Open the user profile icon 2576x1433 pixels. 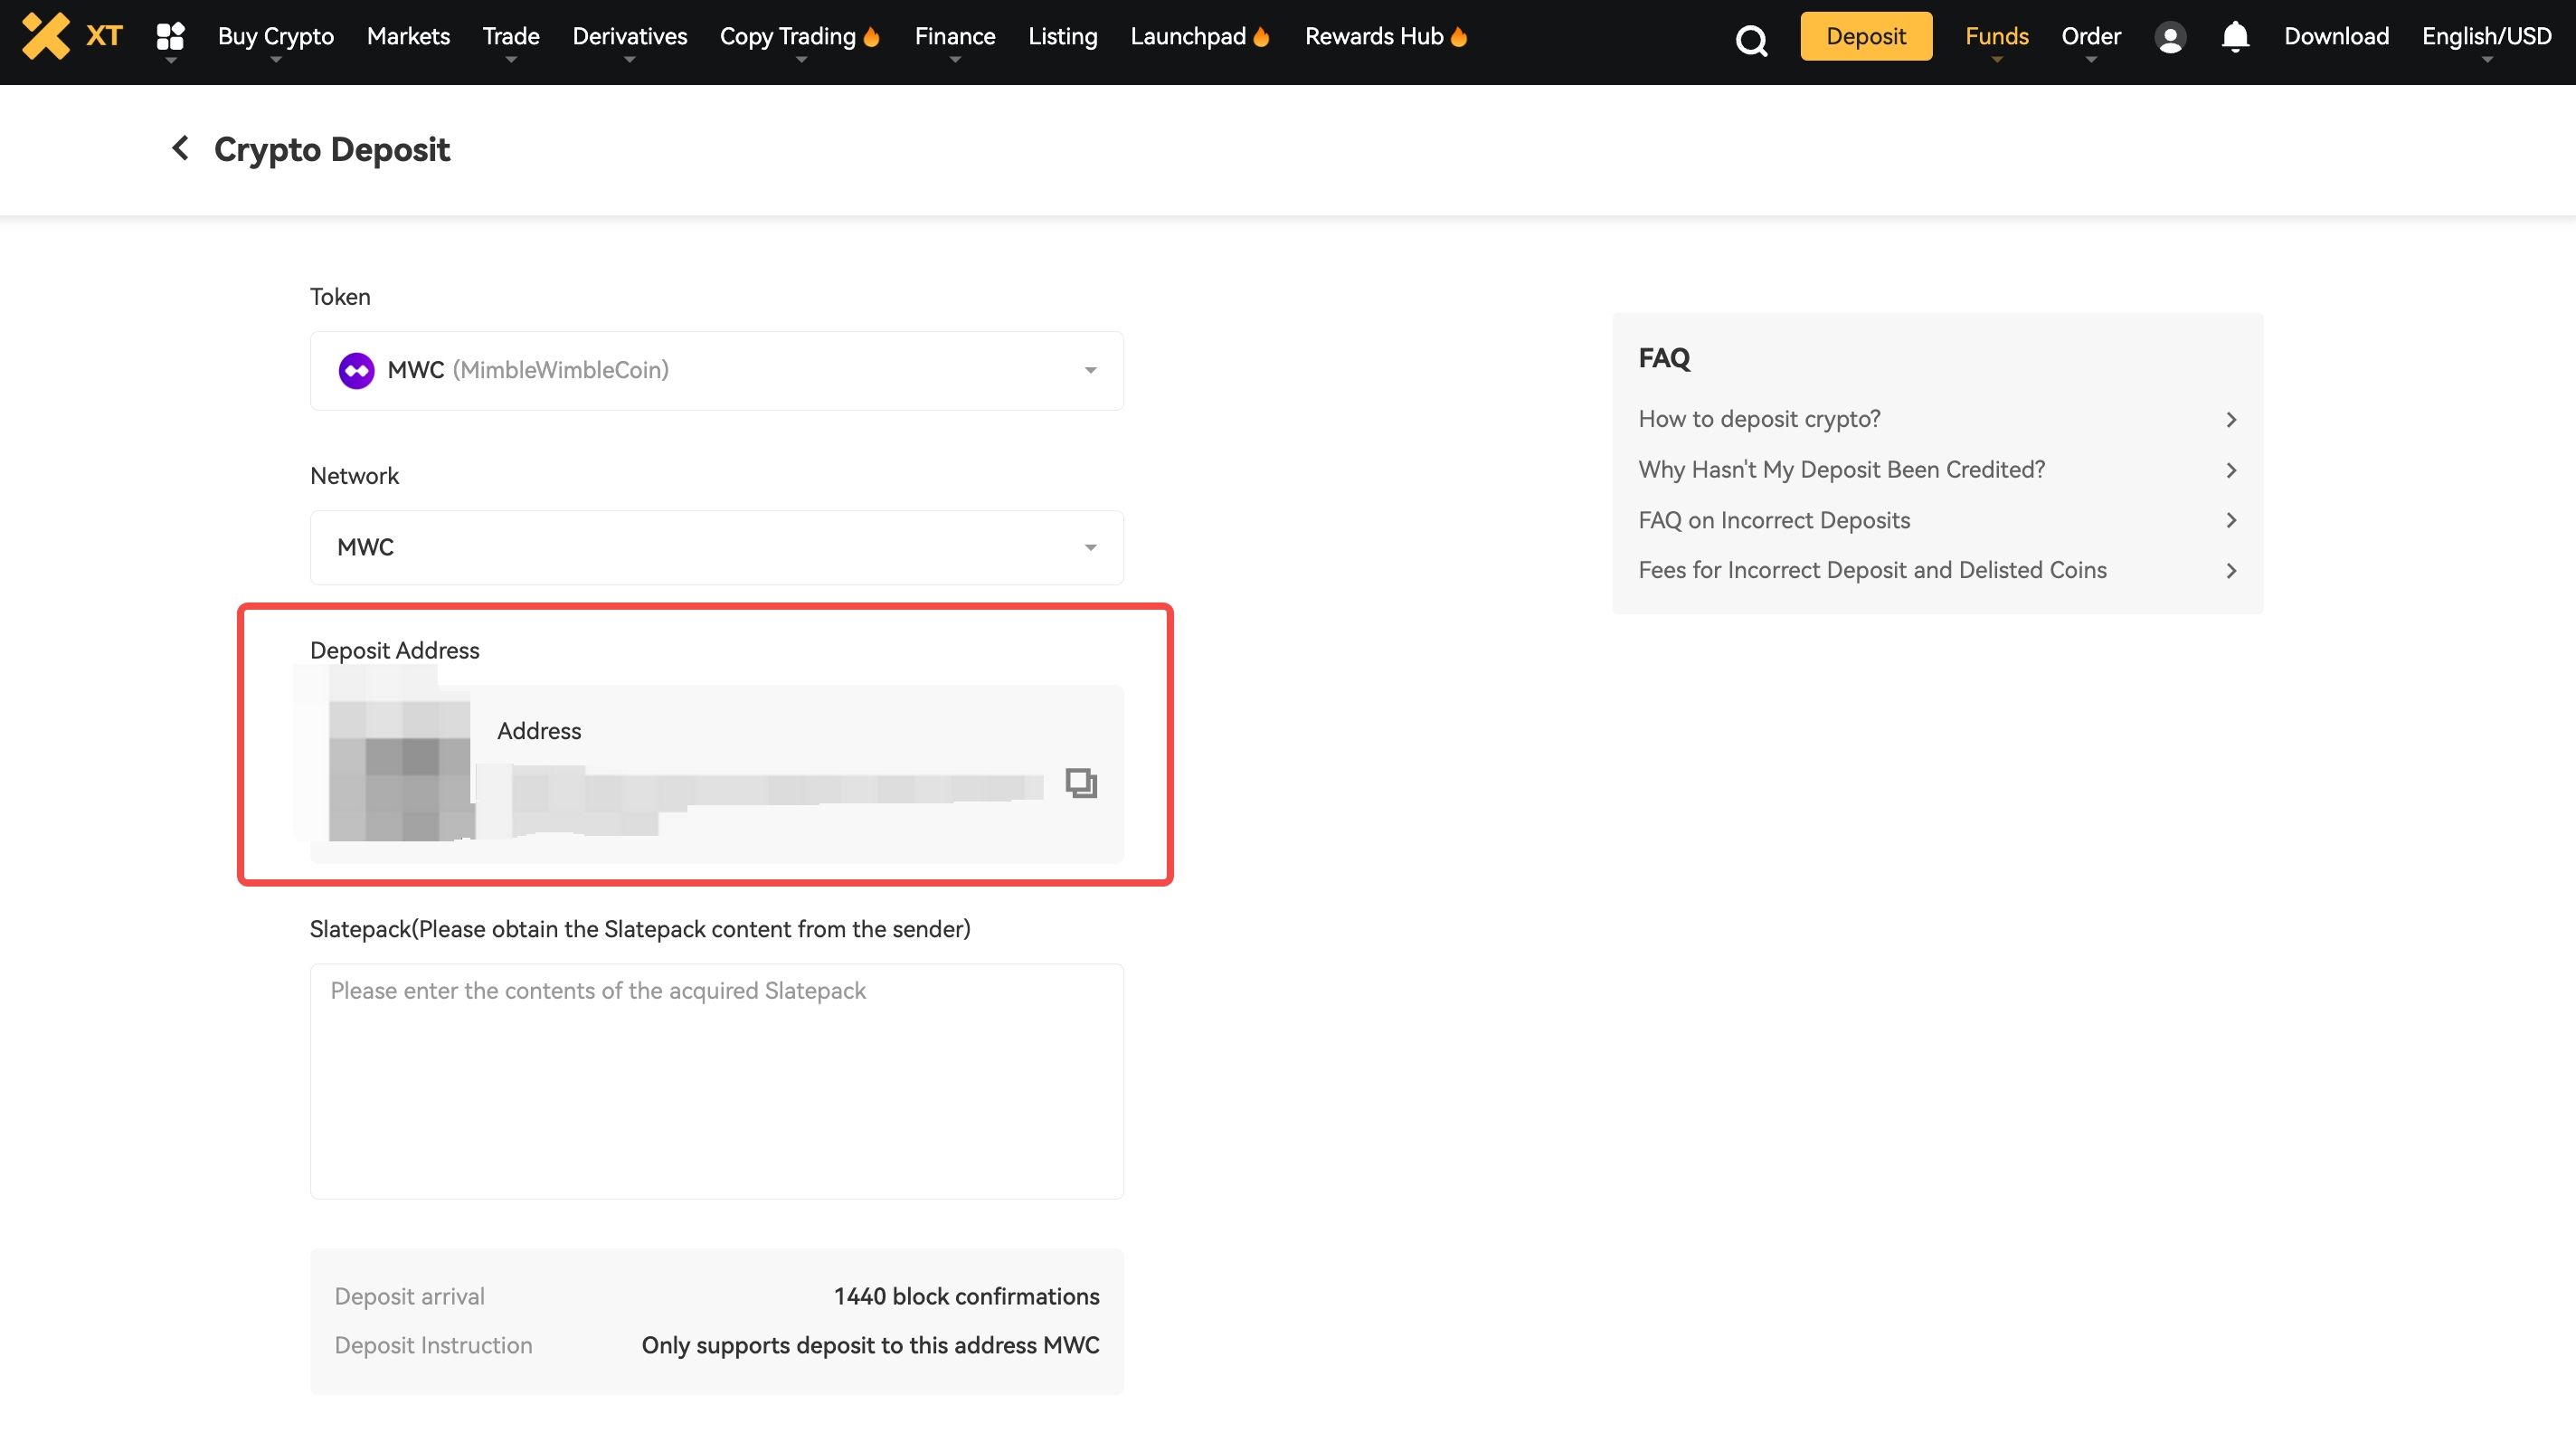coord(2170,38)
